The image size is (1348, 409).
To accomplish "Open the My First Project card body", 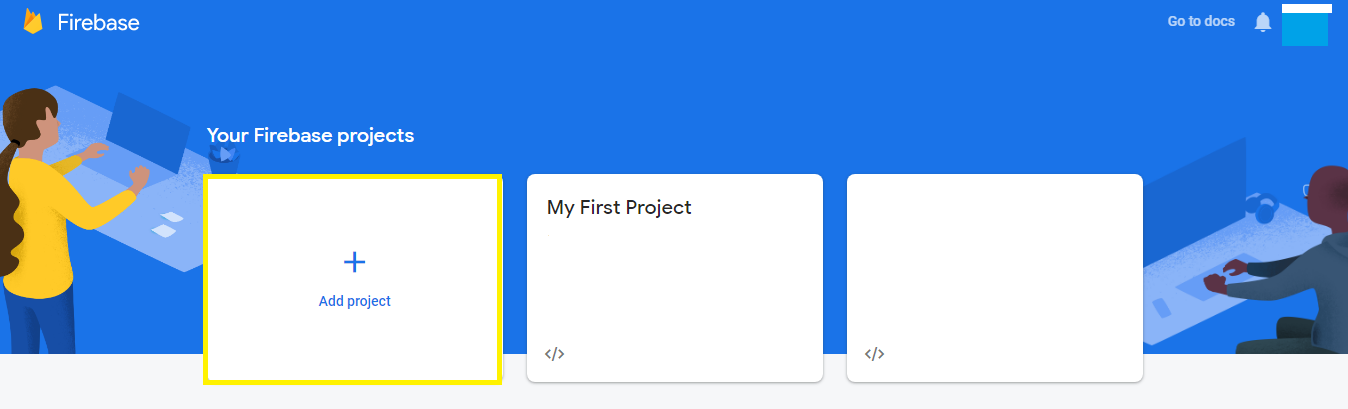I will 675,290.
